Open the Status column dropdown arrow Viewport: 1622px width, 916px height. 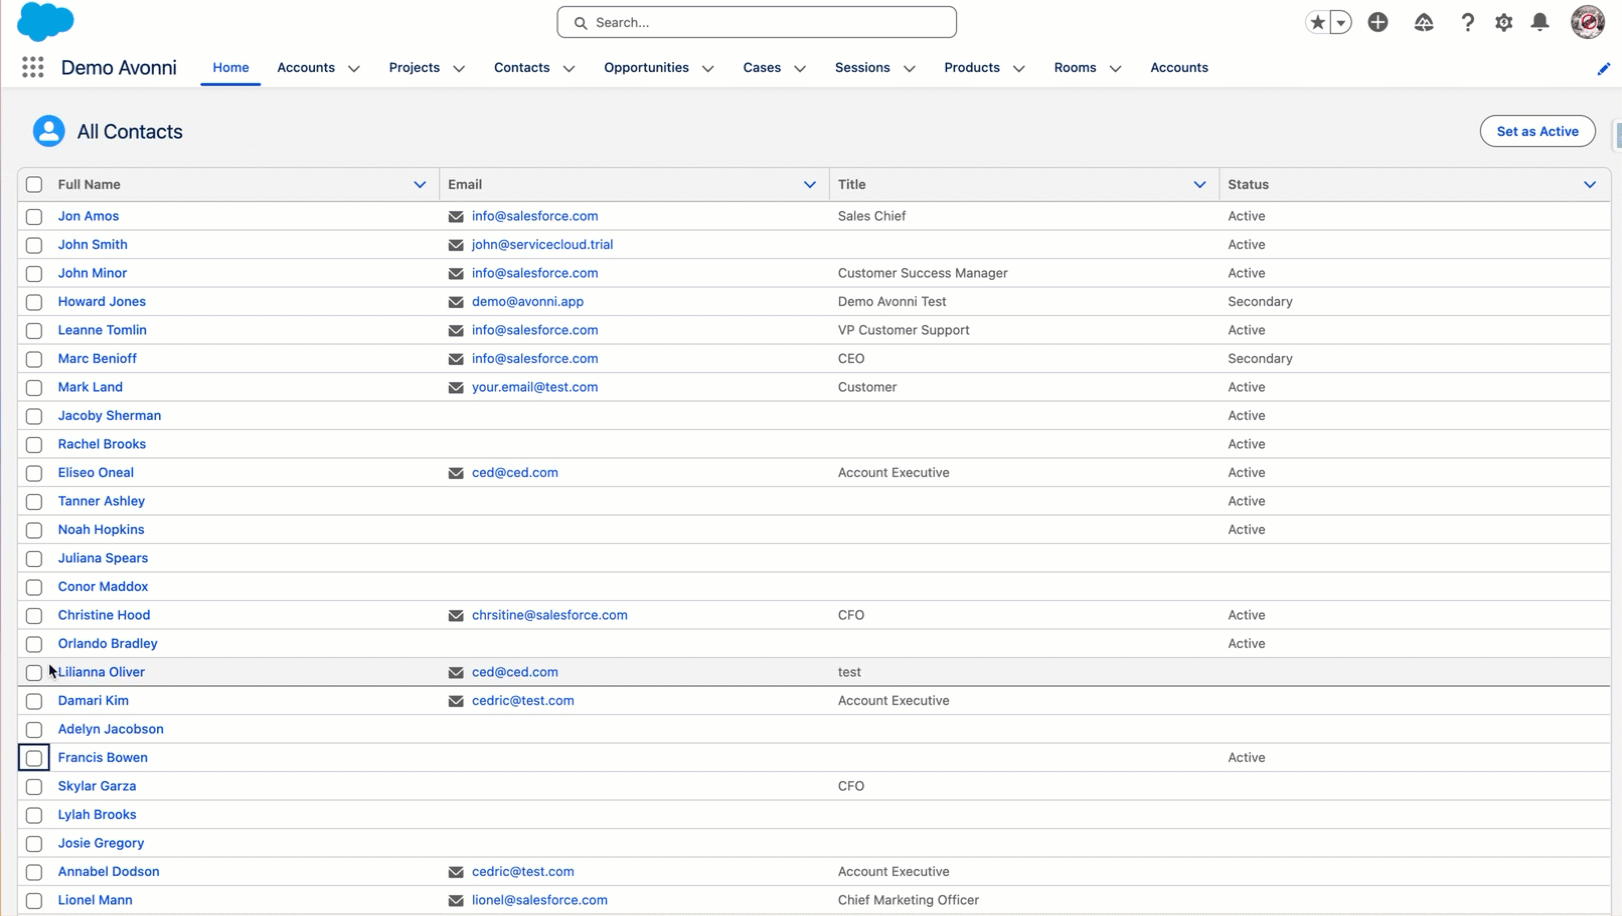[1589, 184]
